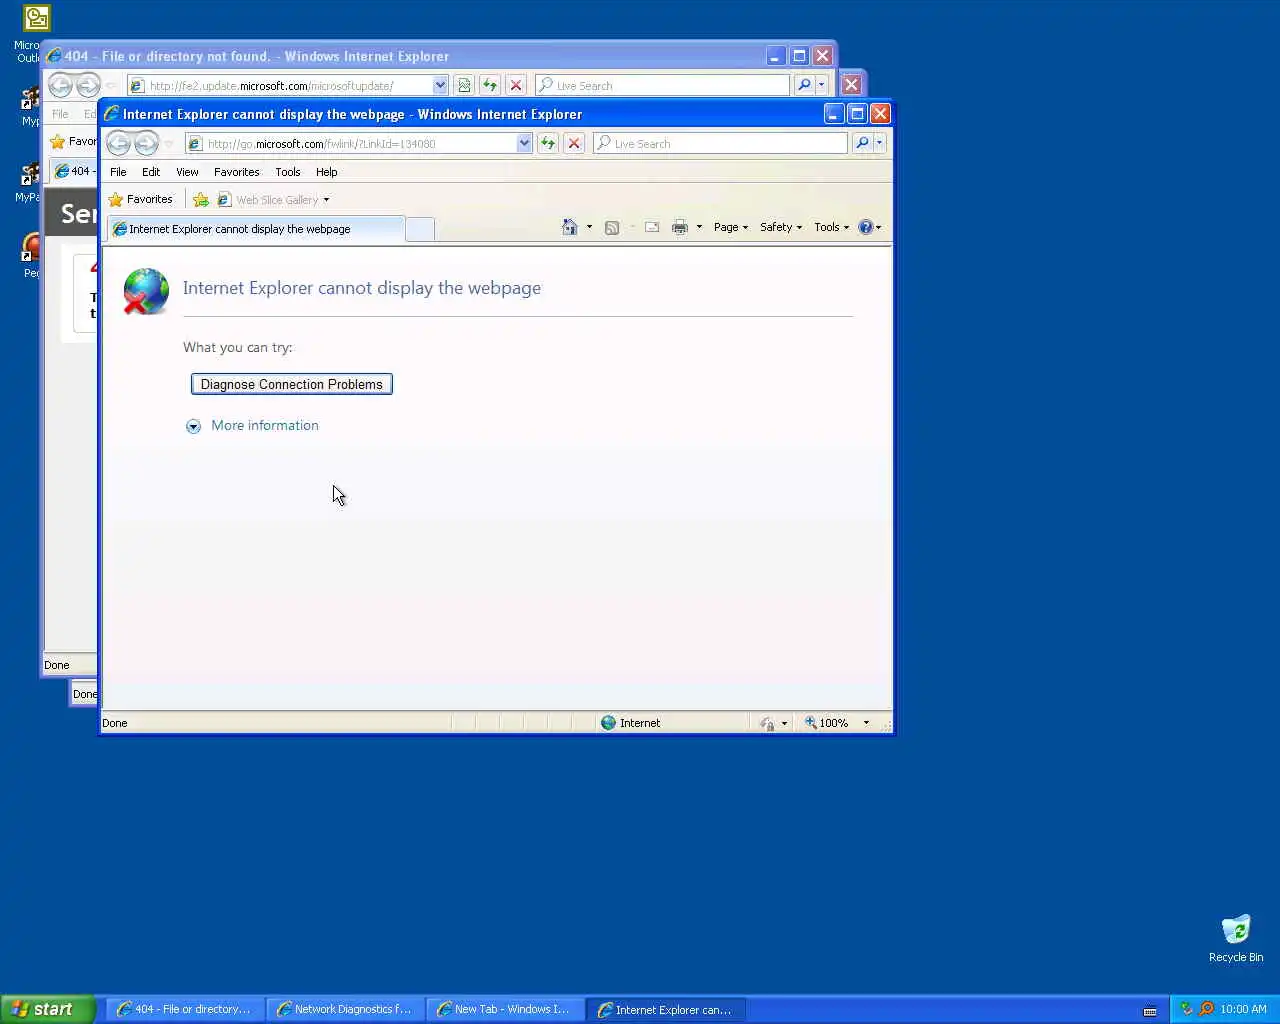Click Add to Favorites Bar icon
Viewport: 1280px width, 1024px height.
click(x=200, y=200)
